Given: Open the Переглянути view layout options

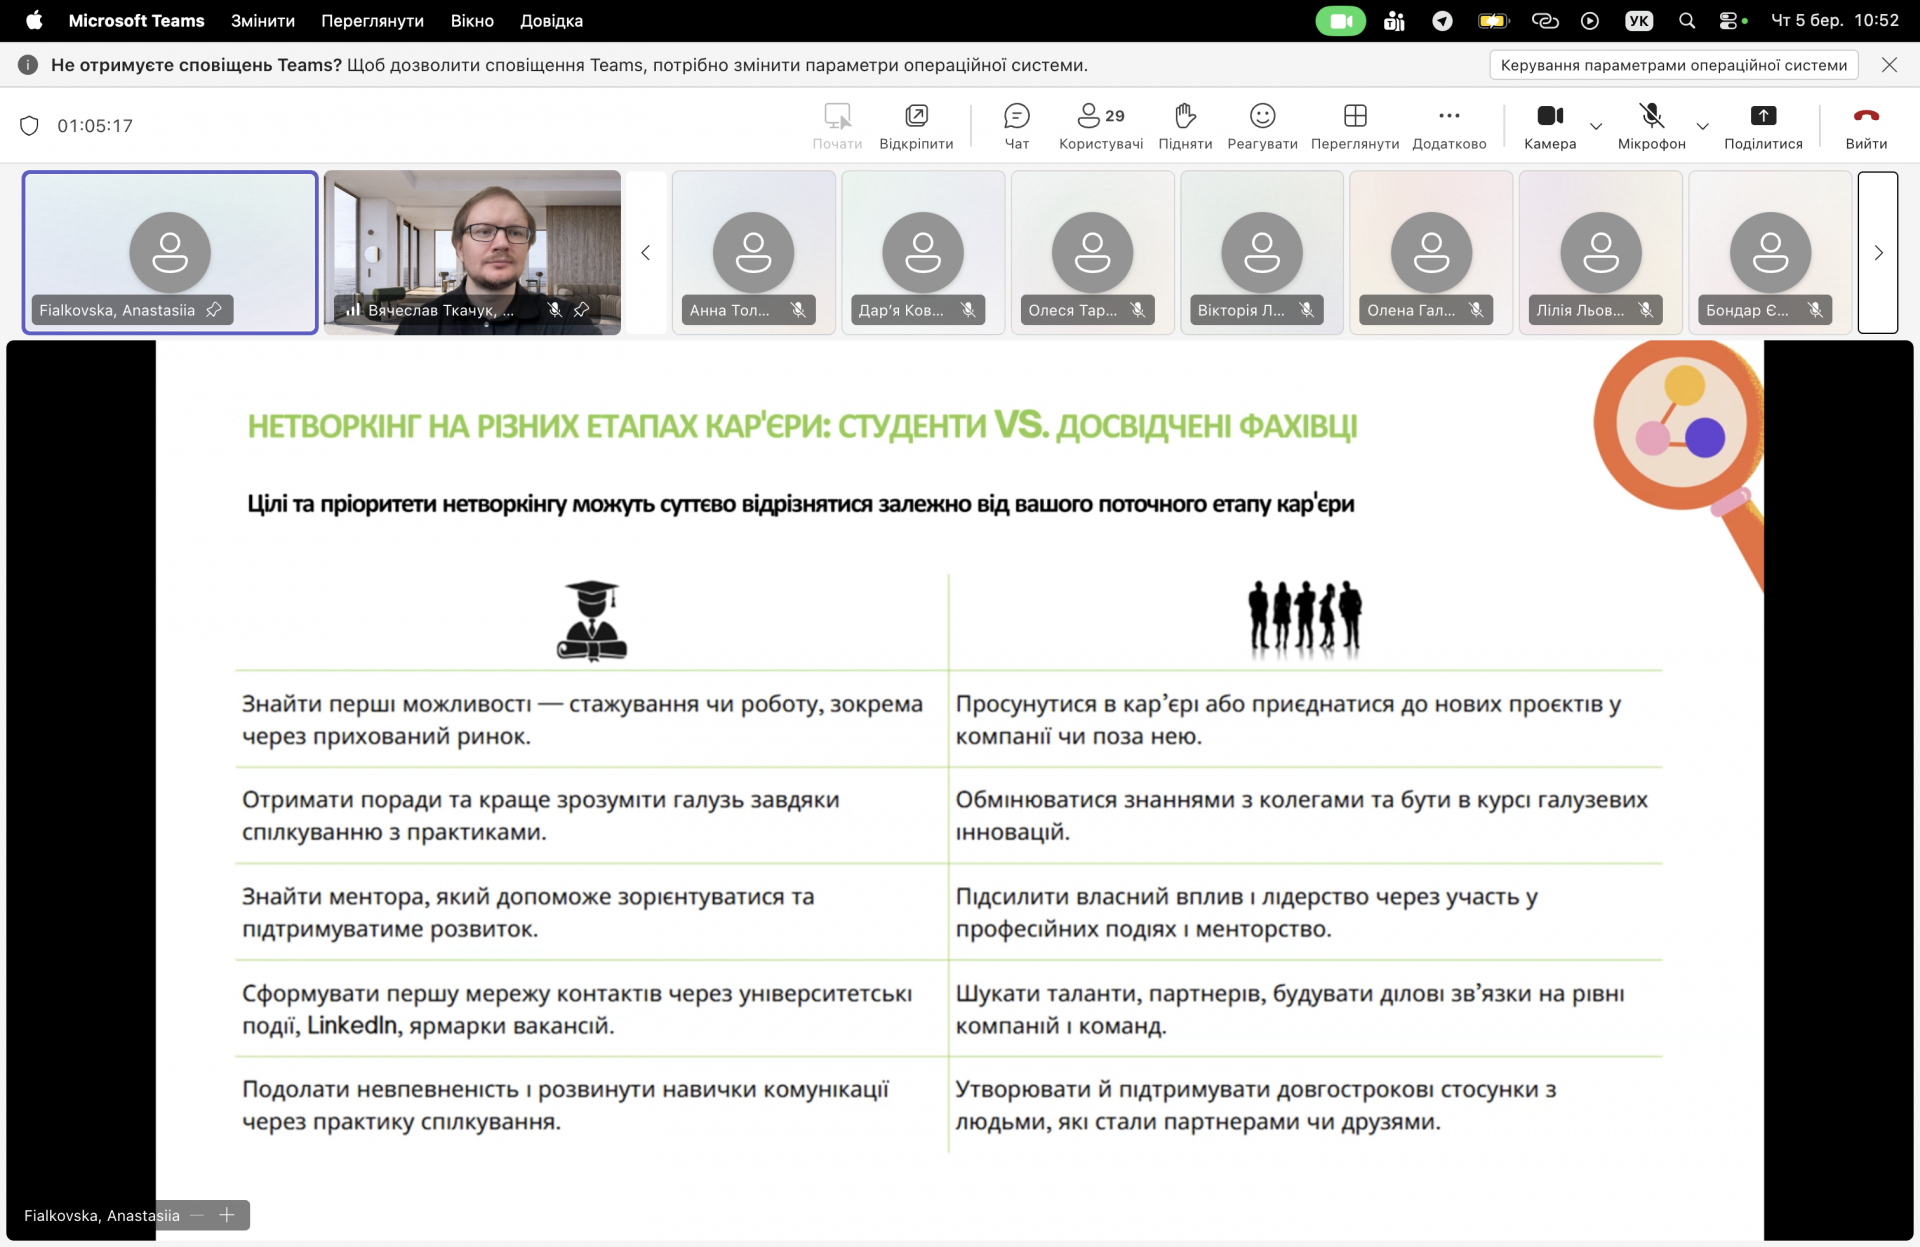Looking at the screenshot, I should click(1355, 126).
